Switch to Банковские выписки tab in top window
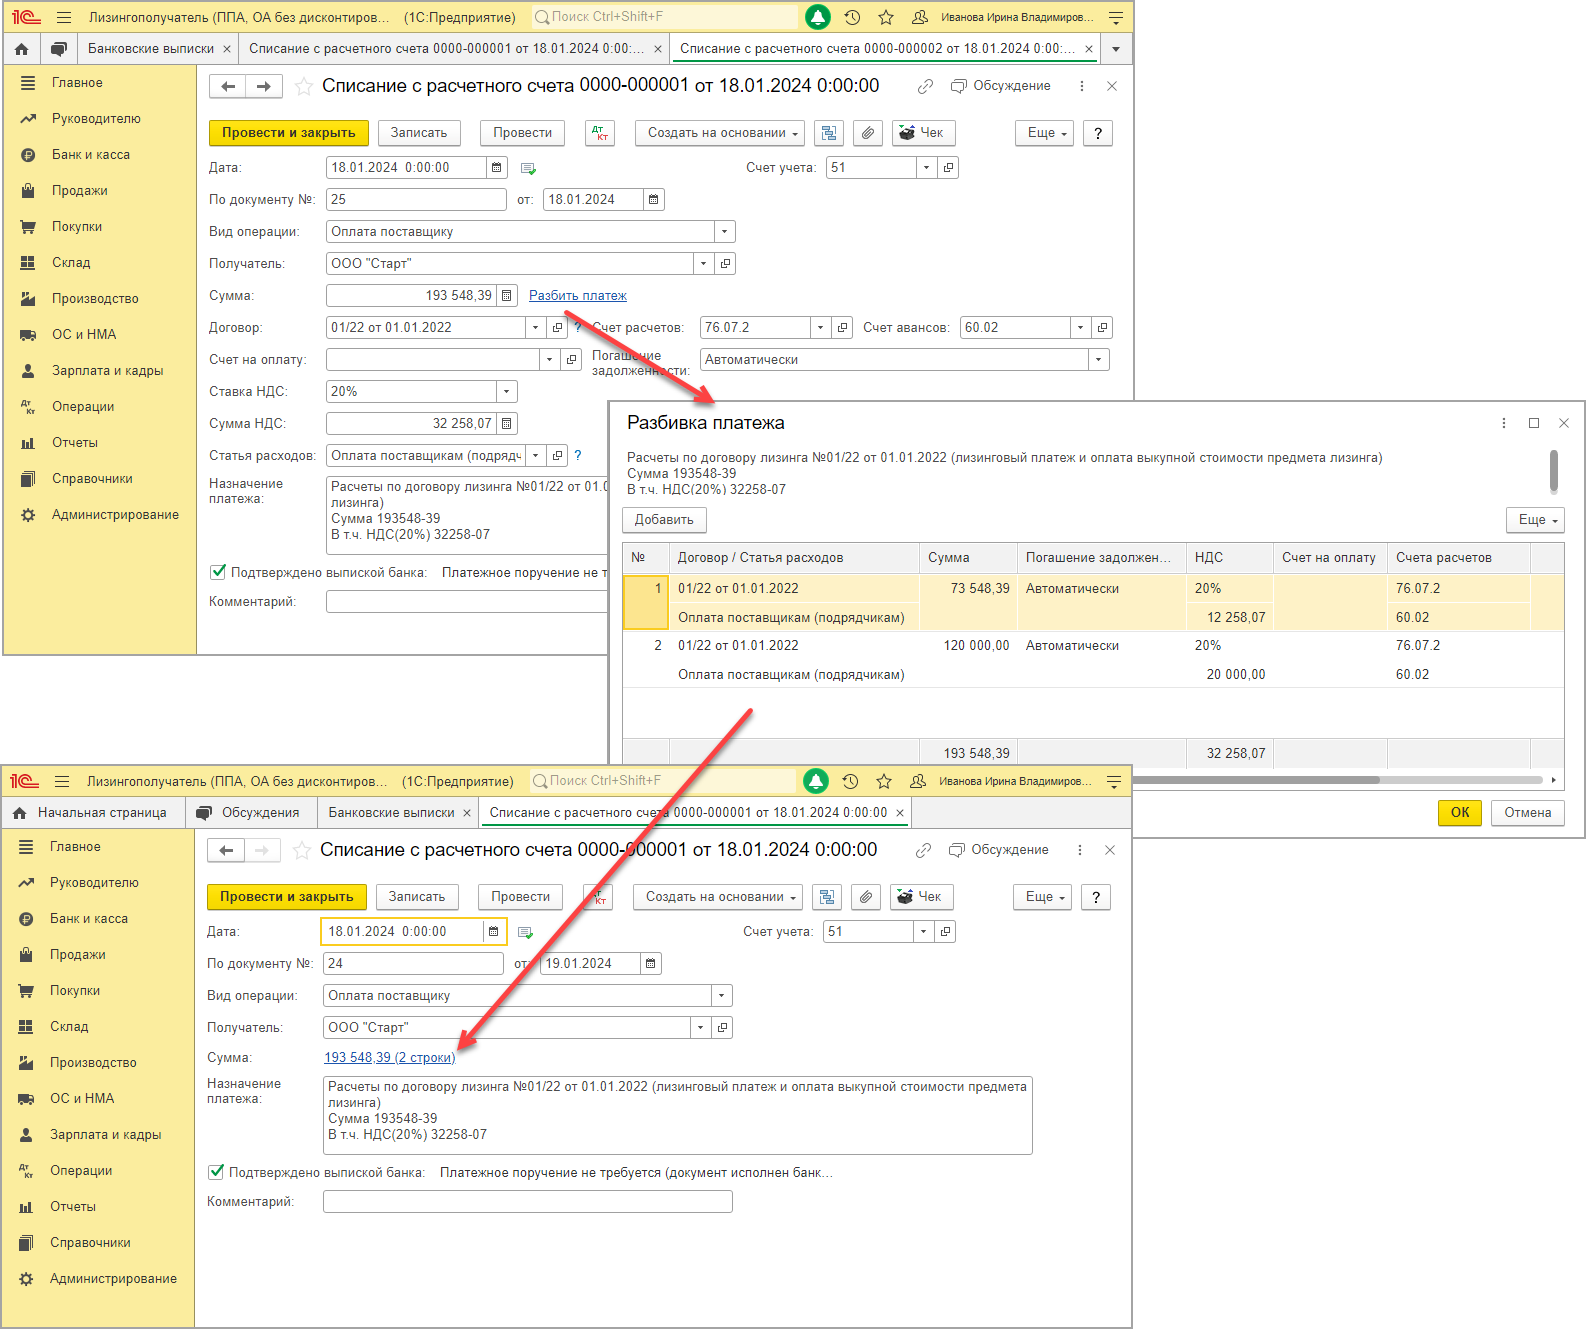The width and height of the screenshot is (1586, 1329). [151, 48]
